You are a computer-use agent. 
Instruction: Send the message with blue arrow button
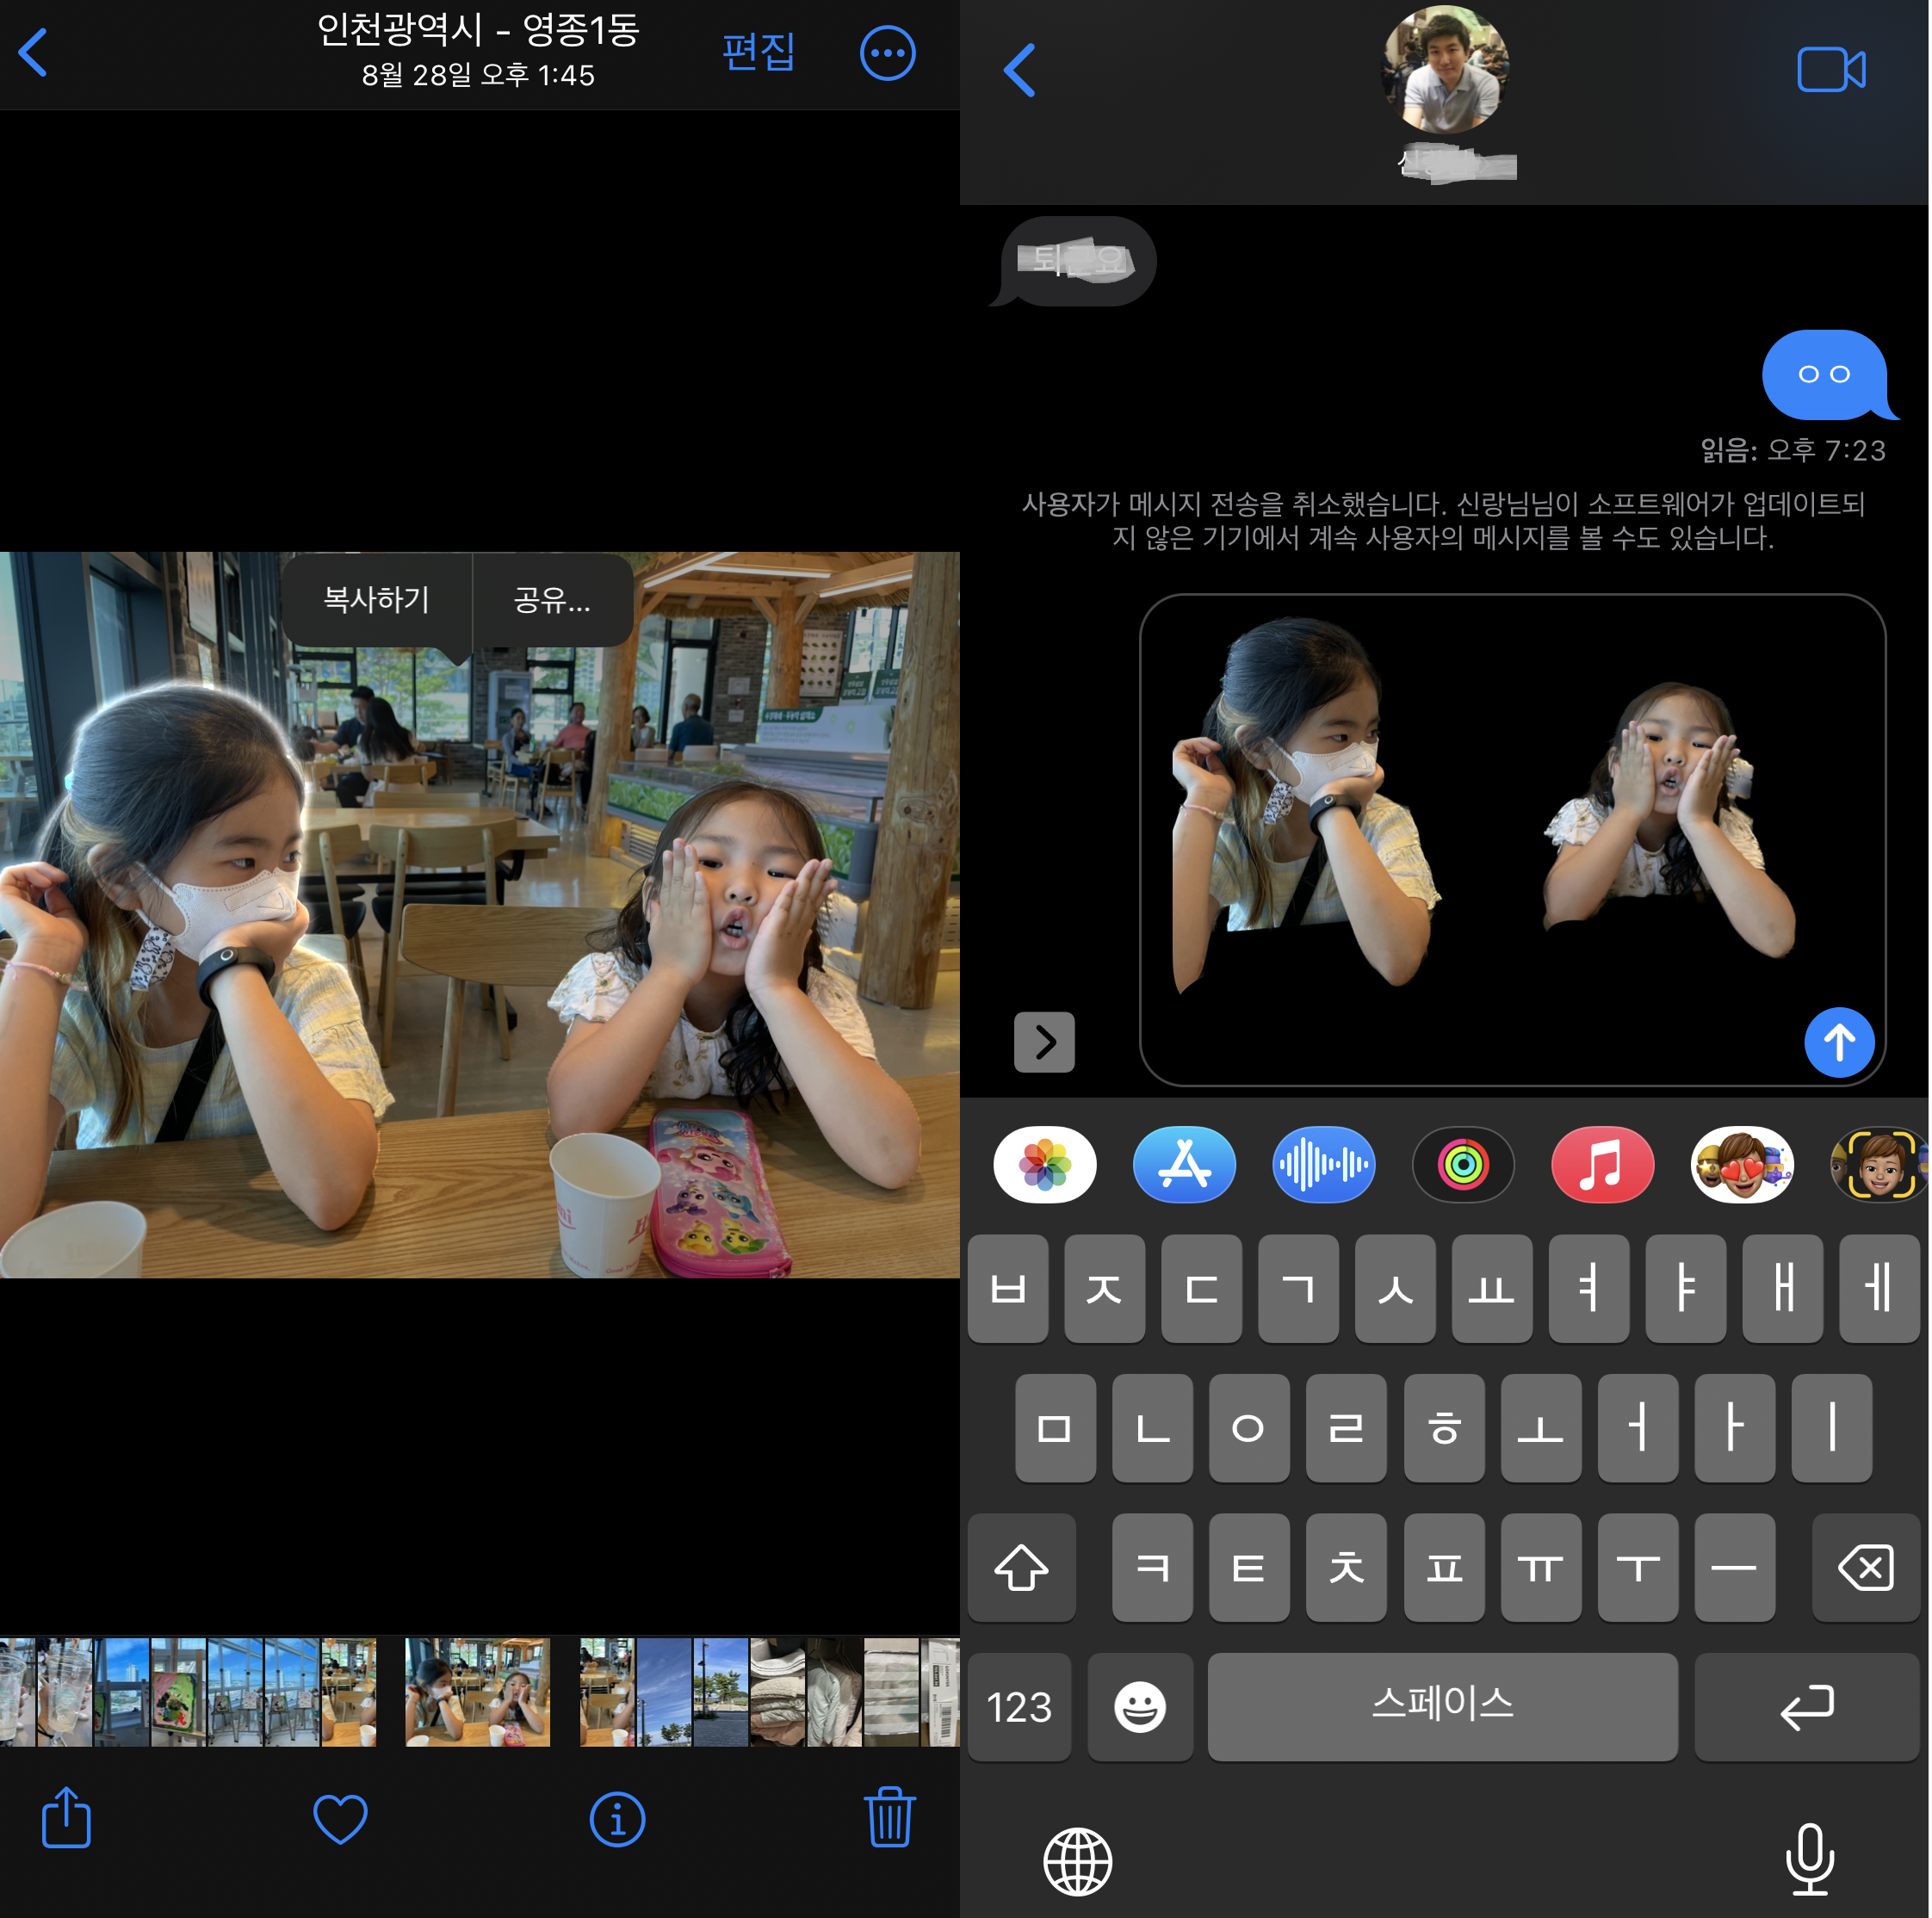click(x=1838, y=1042)
